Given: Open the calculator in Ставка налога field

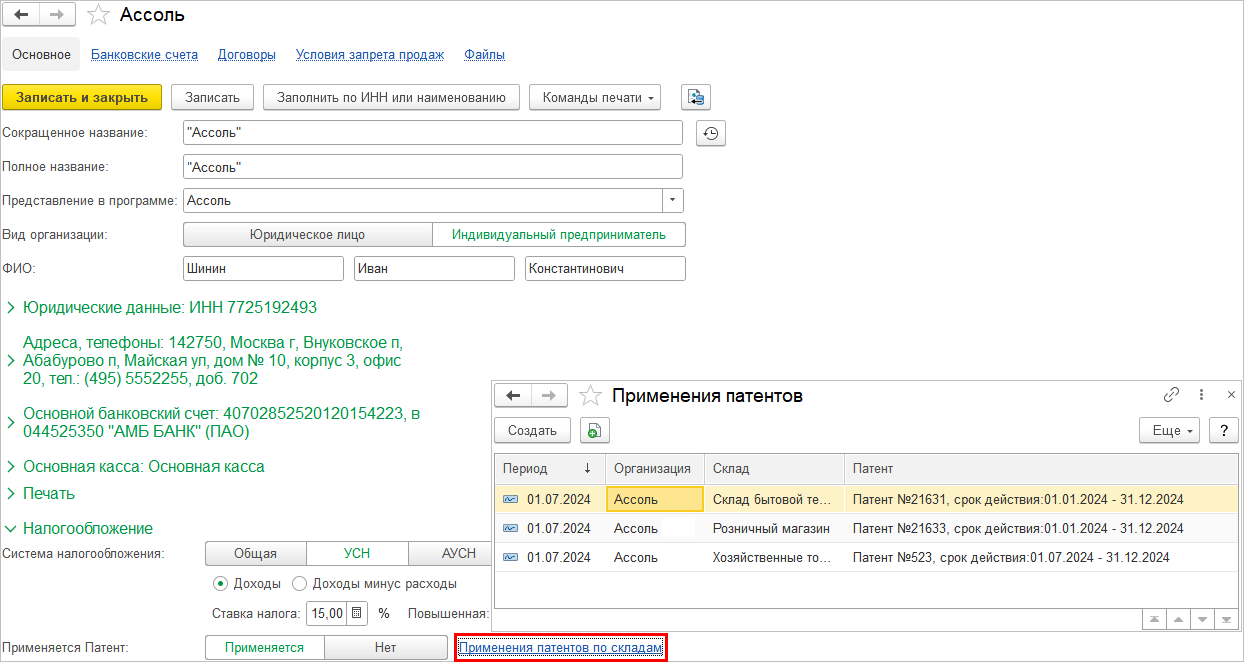Looking at the screenshot, I should pos(356,613).
